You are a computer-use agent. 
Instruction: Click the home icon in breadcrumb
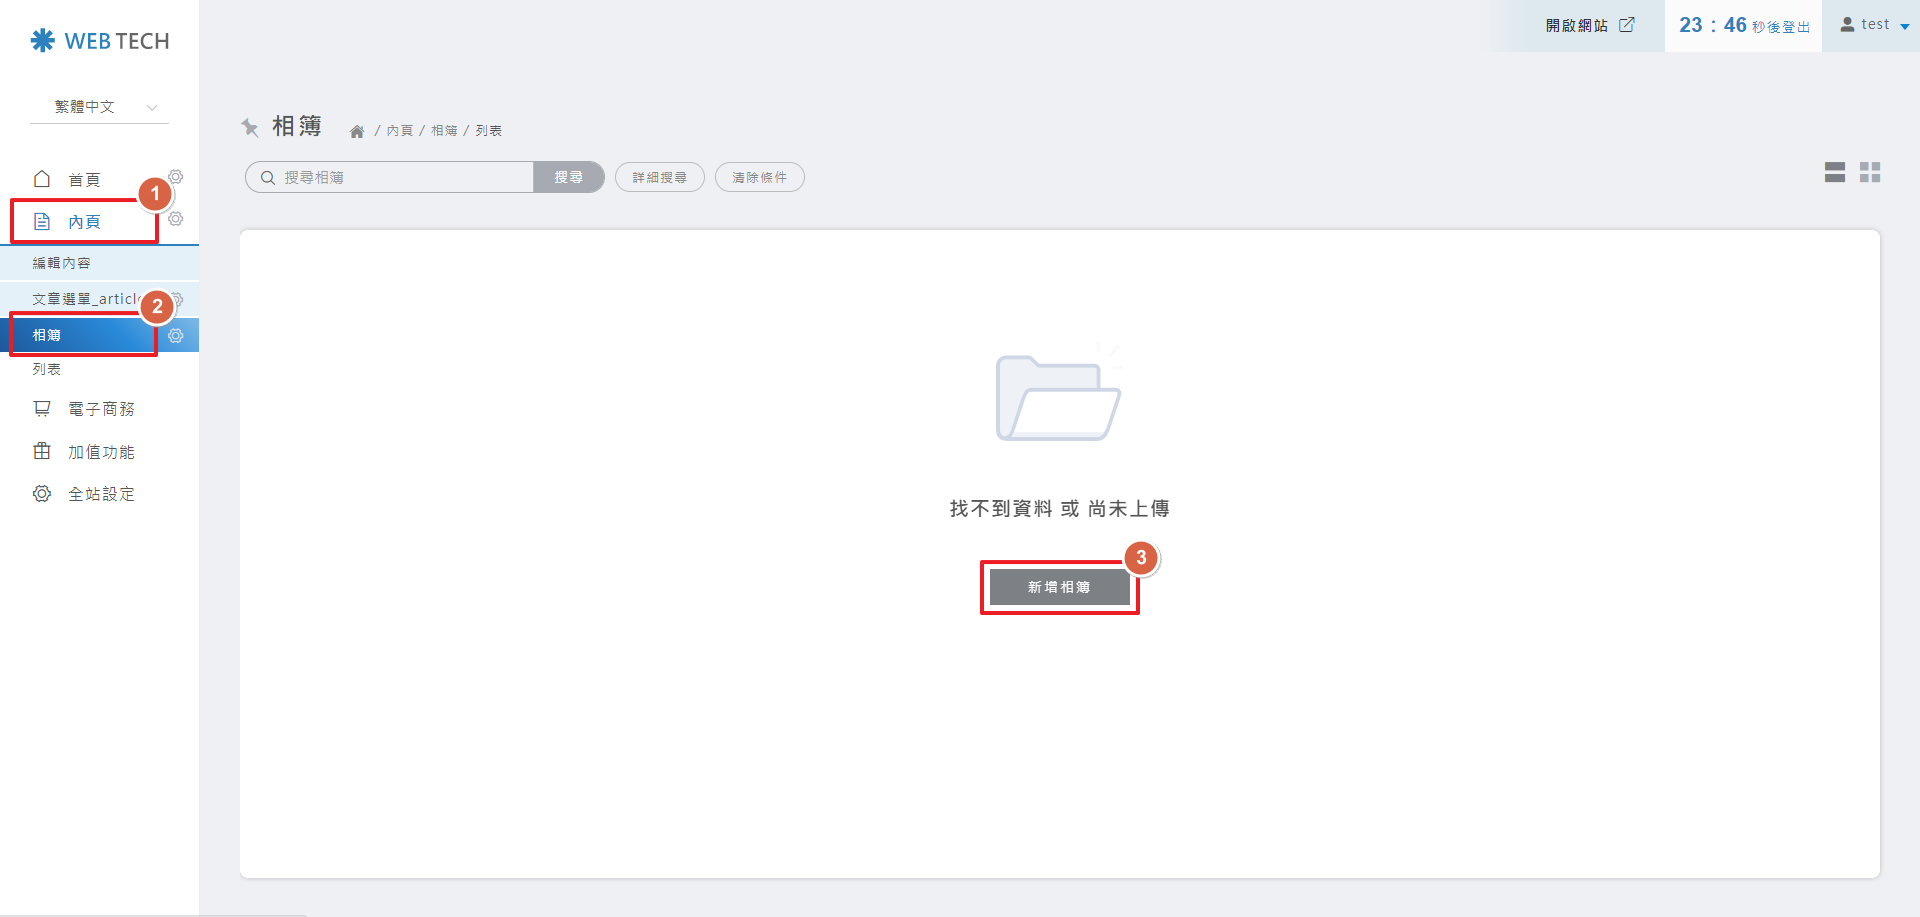pyautogui.click(x=357, y=131)
